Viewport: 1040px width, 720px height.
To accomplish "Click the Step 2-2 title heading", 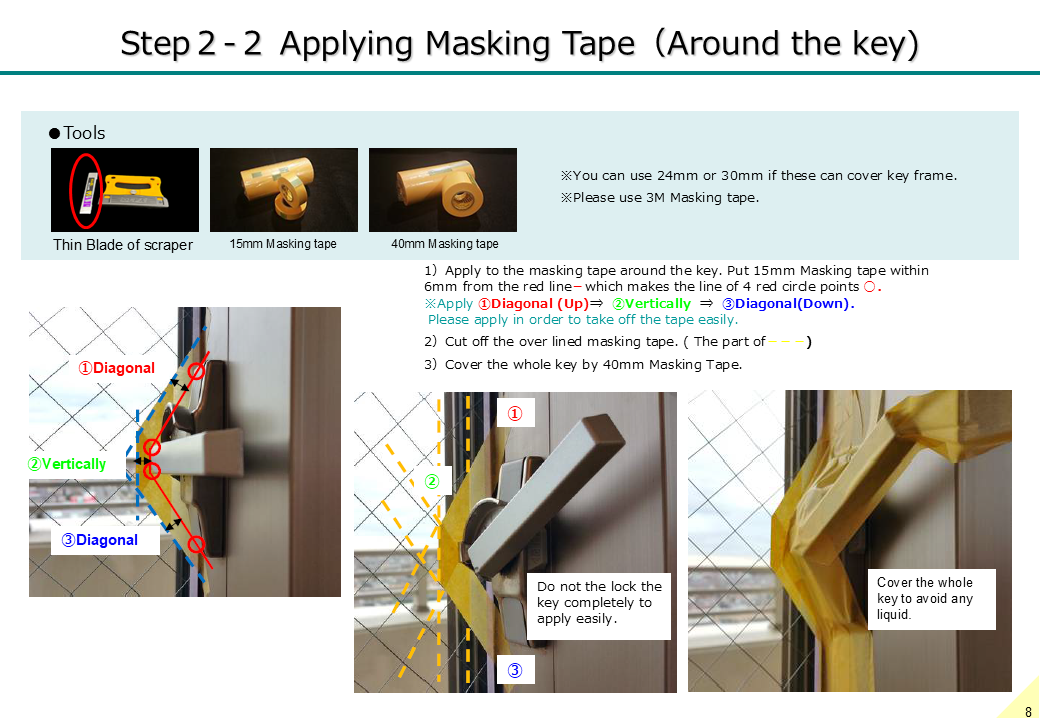I will coord(520,44).
